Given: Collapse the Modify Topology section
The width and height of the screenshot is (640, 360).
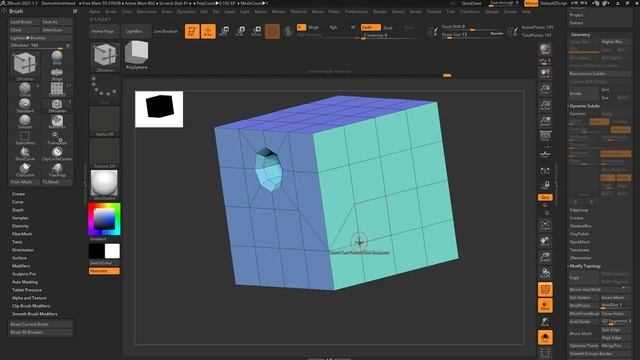Looking at the screenshot, I should point(584,266).
